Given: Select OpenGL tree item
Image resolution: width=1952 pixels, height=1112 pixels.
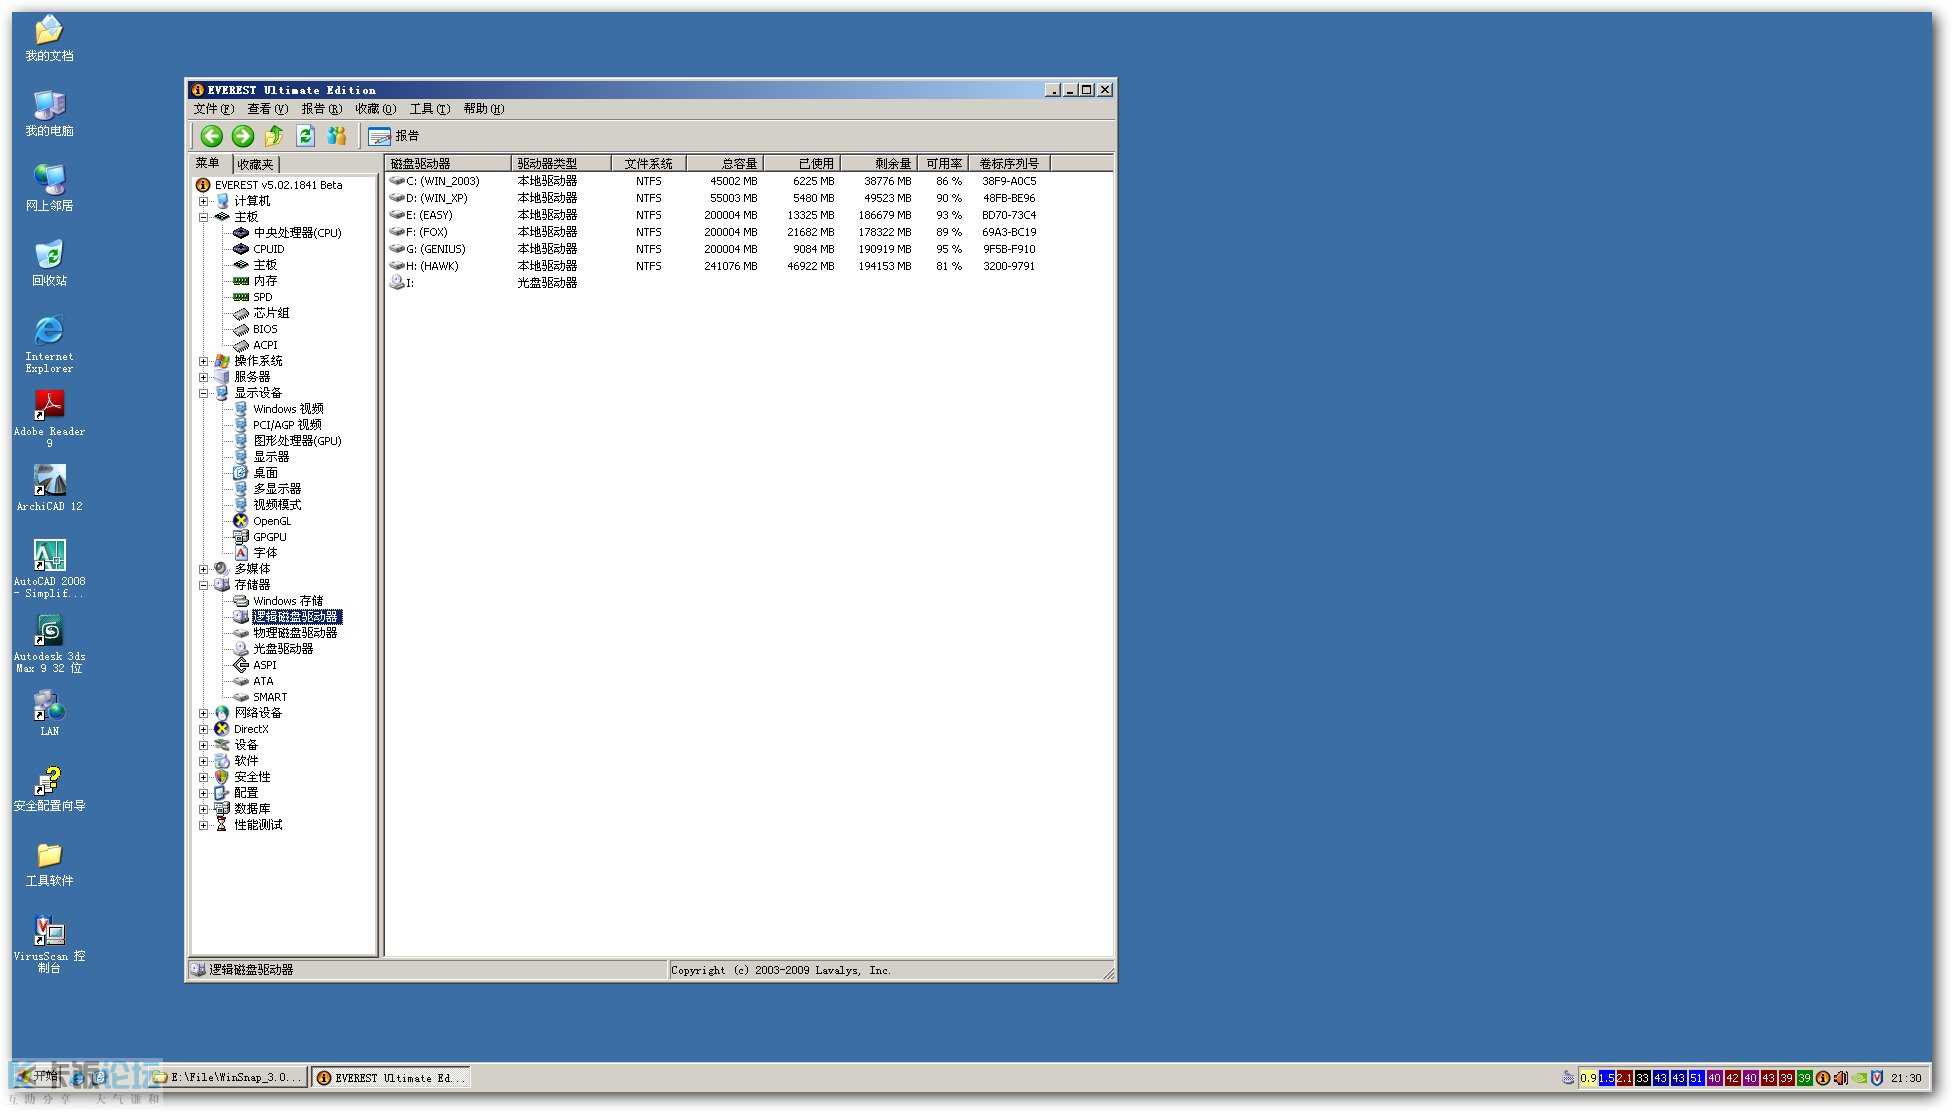Looking at the screenshot, I should click(x=272, y=521).
